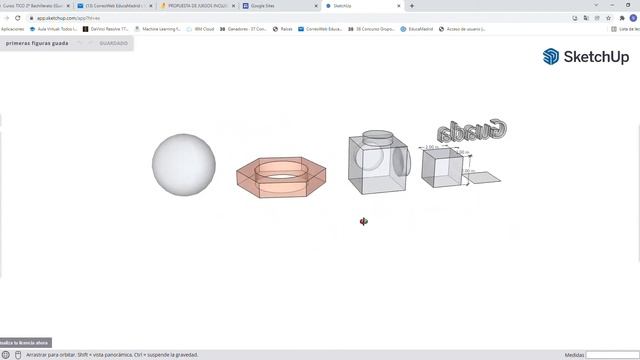Screen dimensions: 640x360
Task: Click the model name primeras figuras guada
Action: pos(37,43)
